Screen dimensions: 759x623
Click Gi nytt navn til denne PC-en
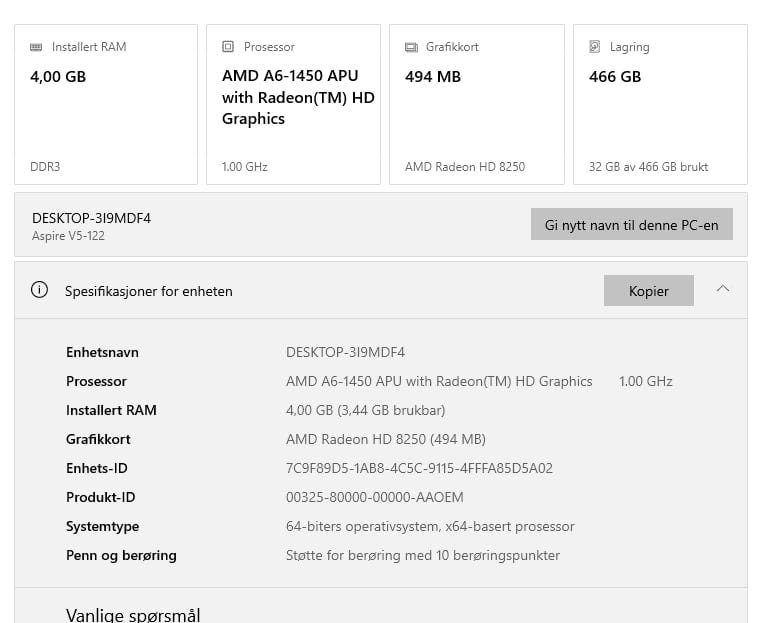632,225
